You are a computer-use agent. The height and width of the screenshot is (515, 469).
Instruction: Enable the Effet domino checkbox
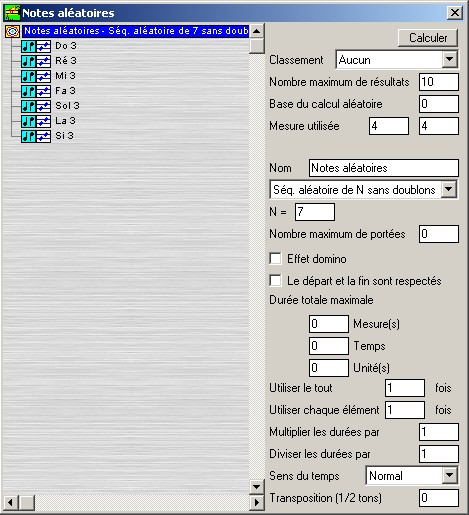[x=275, y=259]
